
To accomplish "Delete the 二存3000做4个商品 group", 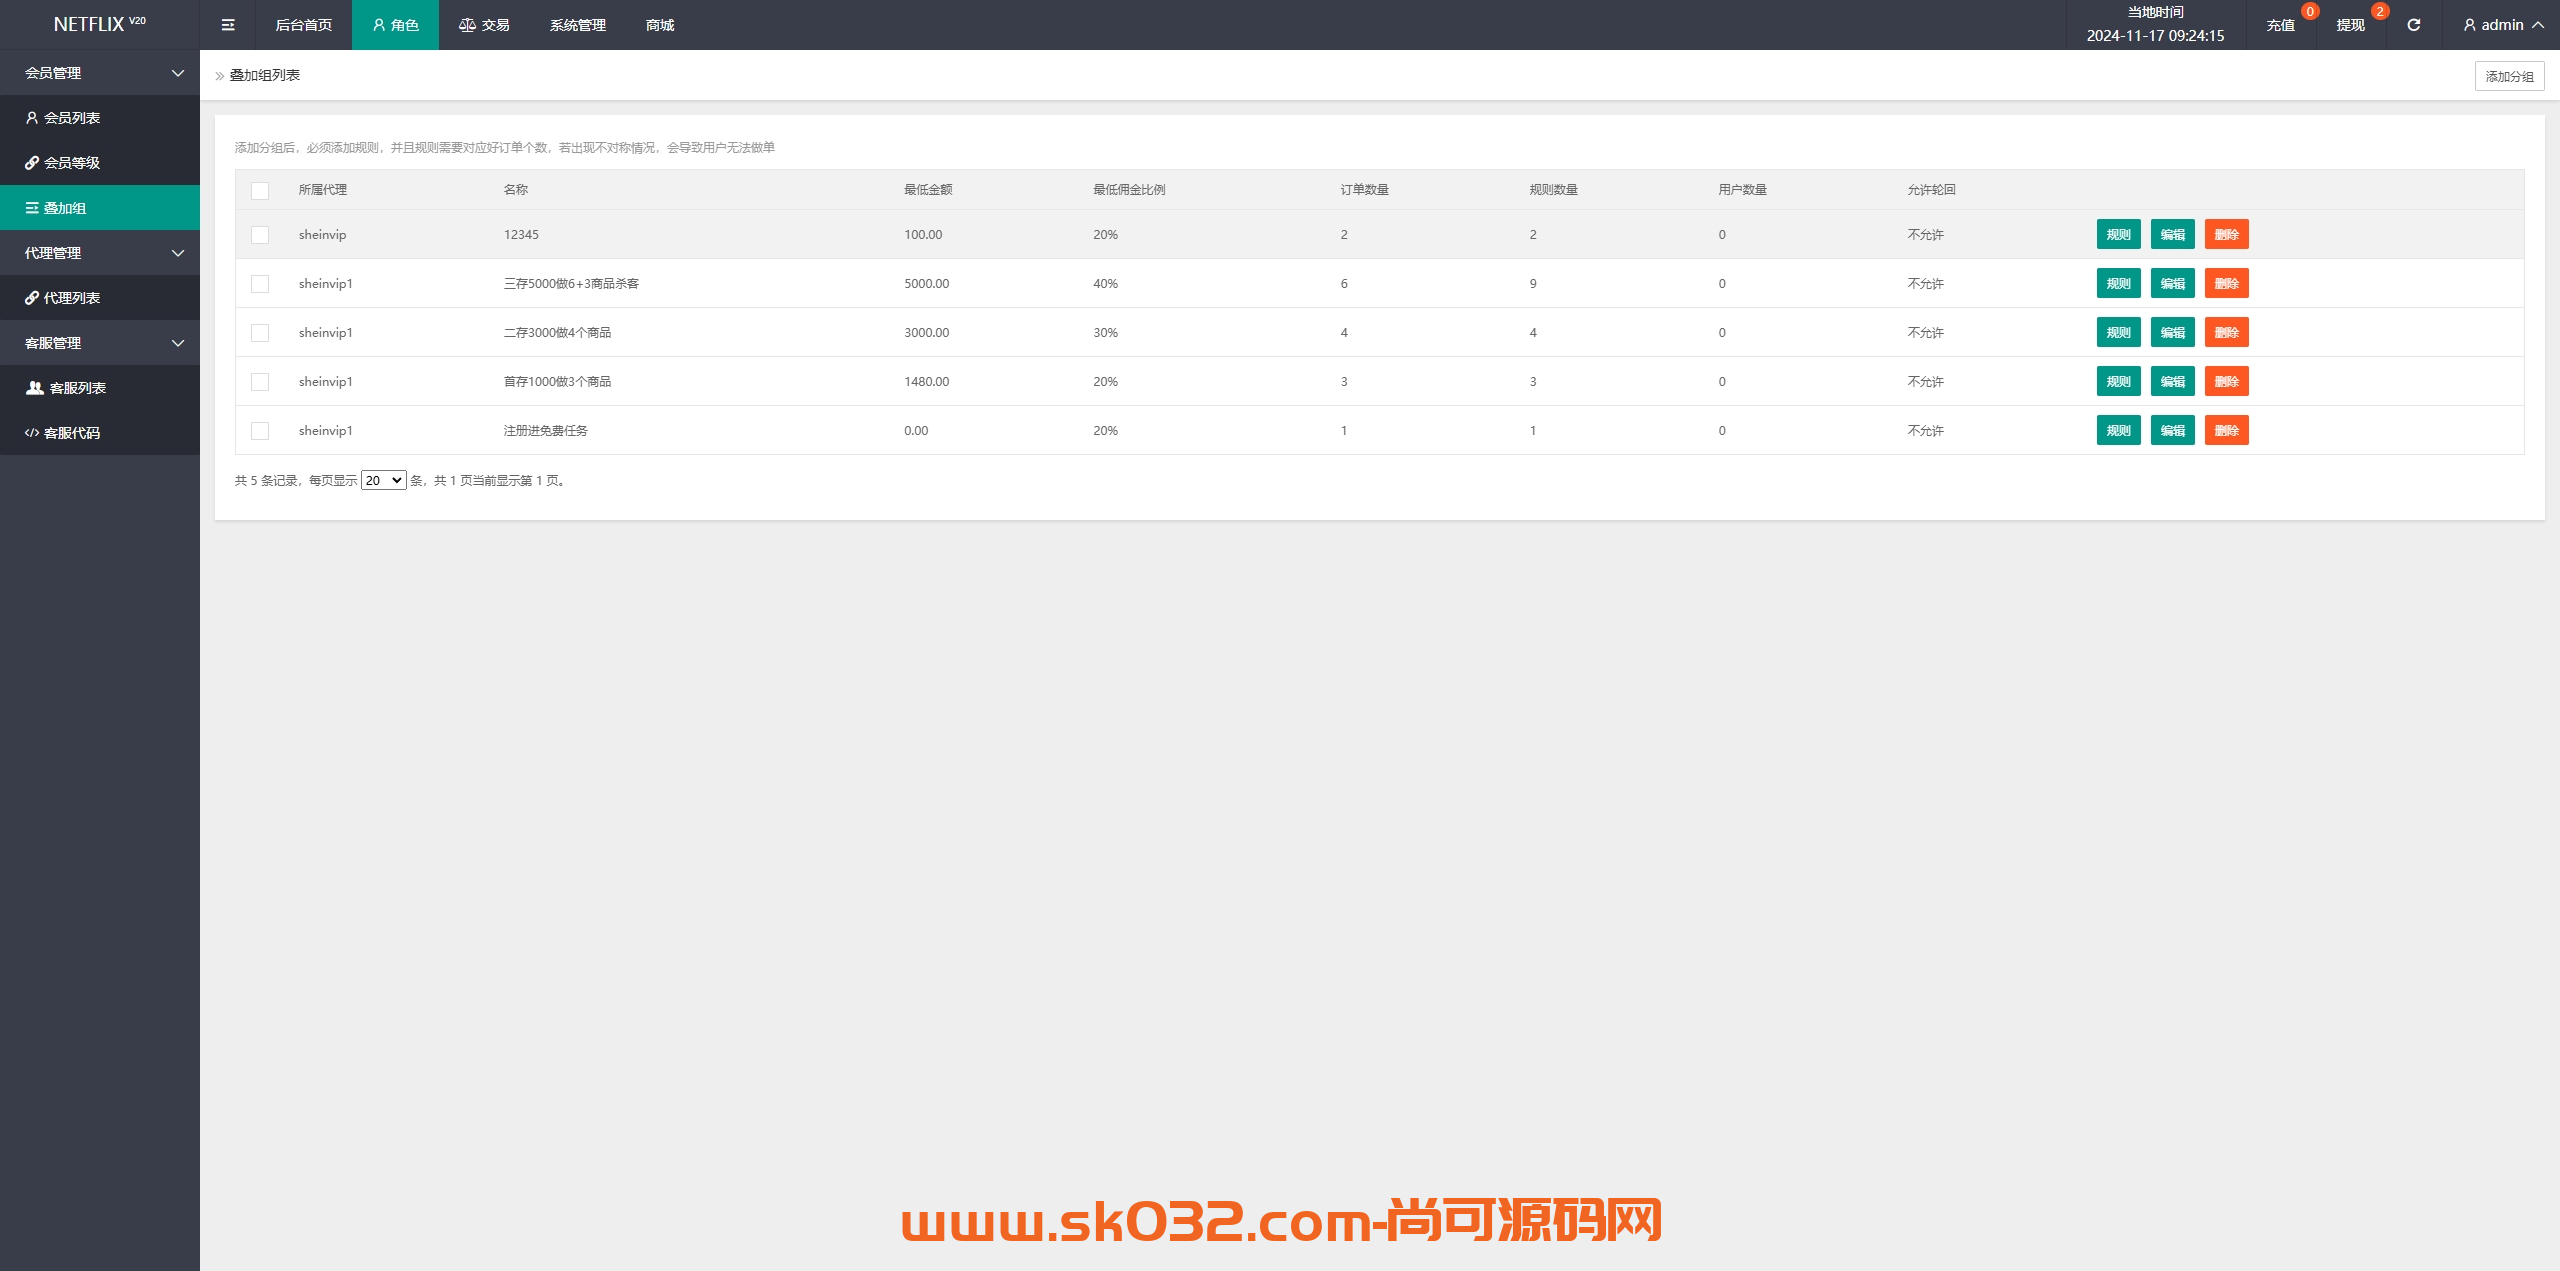I will [x=2226, y=333].
